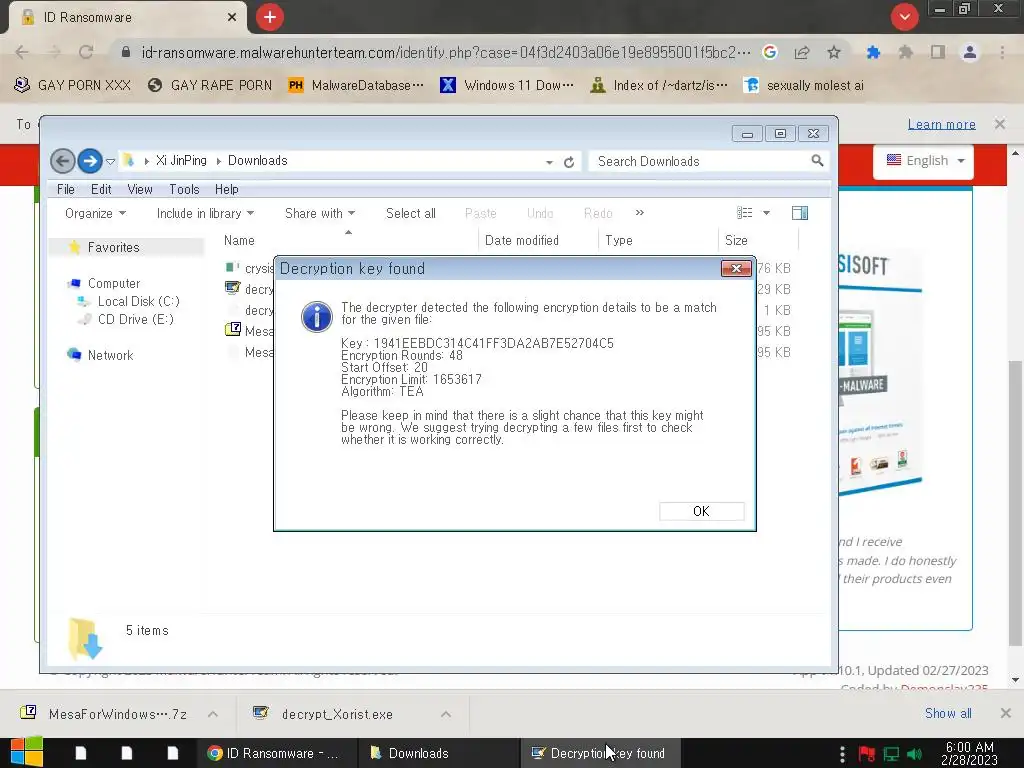Open new tab in the browser
The image size is (1024, 768).
pyautogui.click(x=270, y=17)
